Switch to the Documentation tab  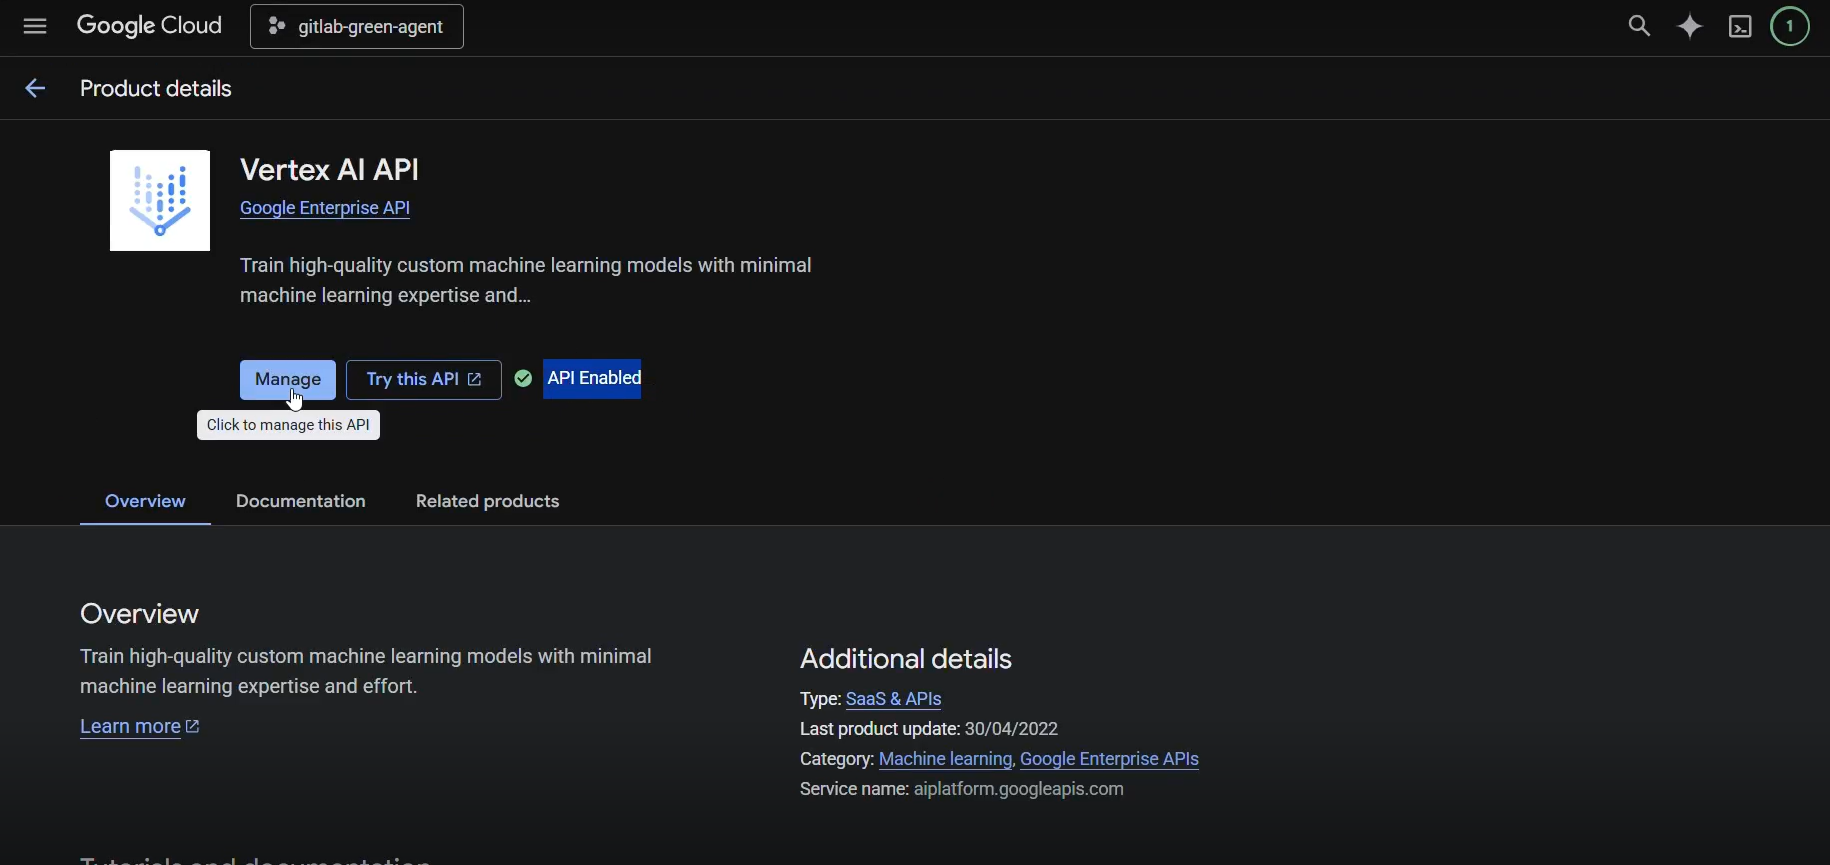301,502
